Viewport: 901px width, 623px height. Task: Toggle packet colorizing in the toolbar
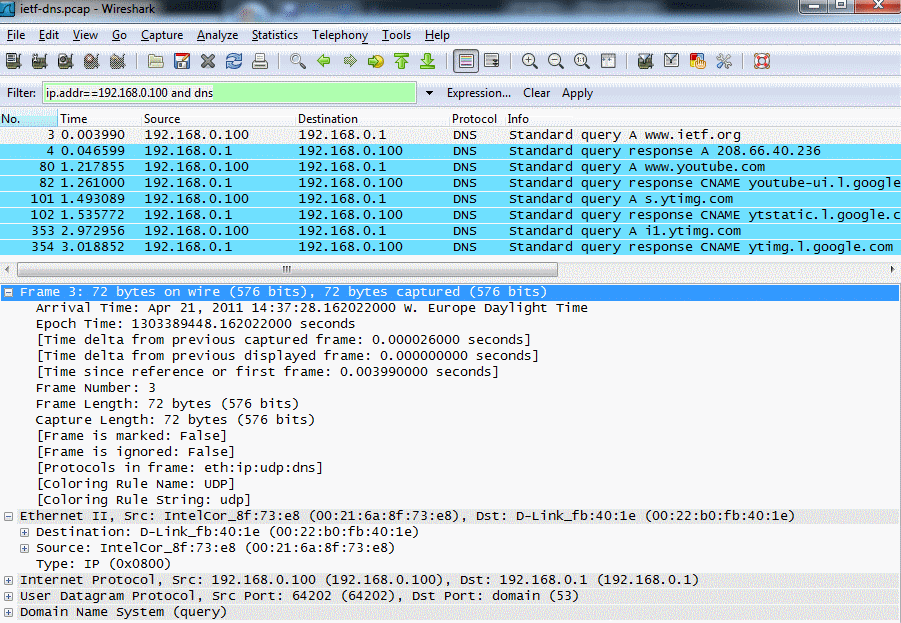coord(465,61)
